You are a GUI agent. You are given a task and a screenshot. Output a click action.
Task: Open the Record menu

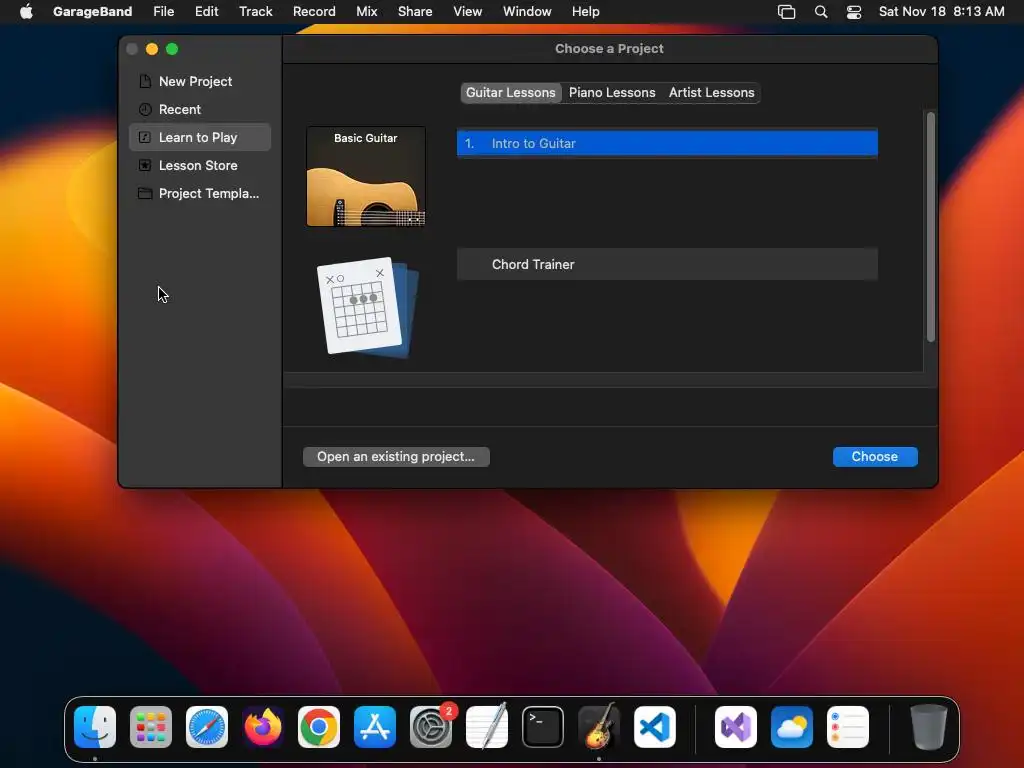coord(314,12)
